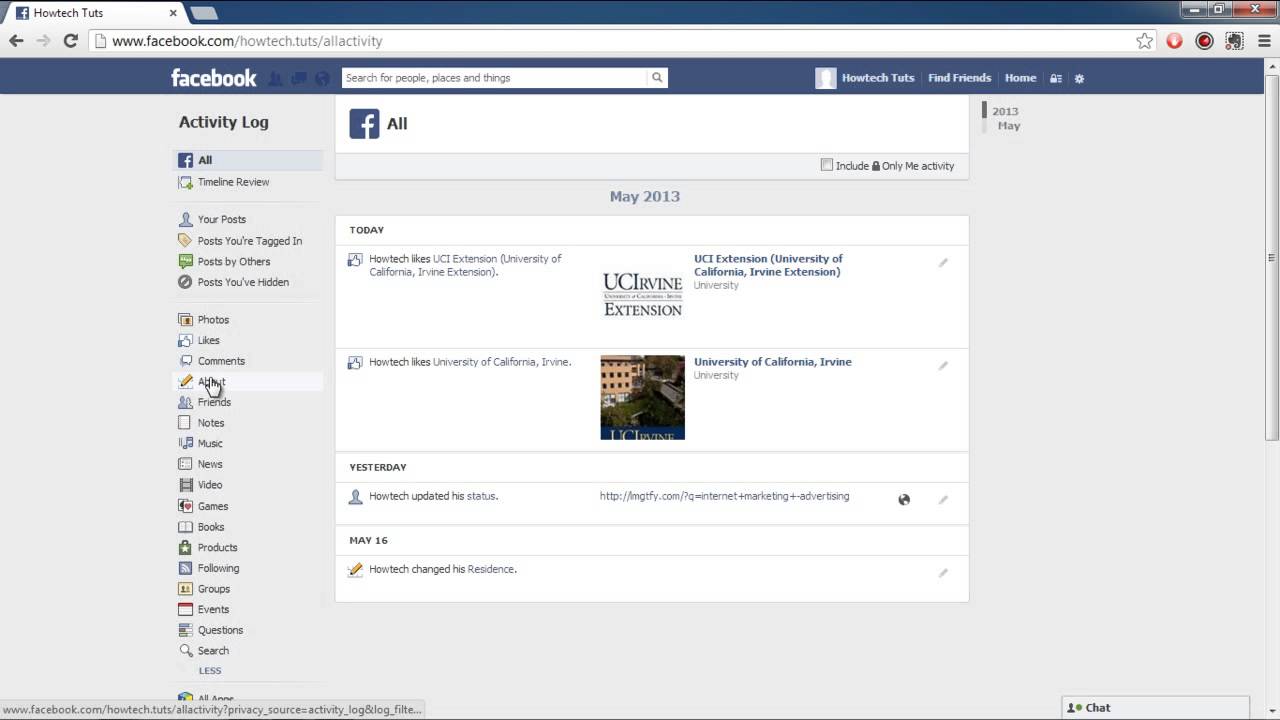Reload the page
This screenshot has height=720, width=1280.
(70, 41)
